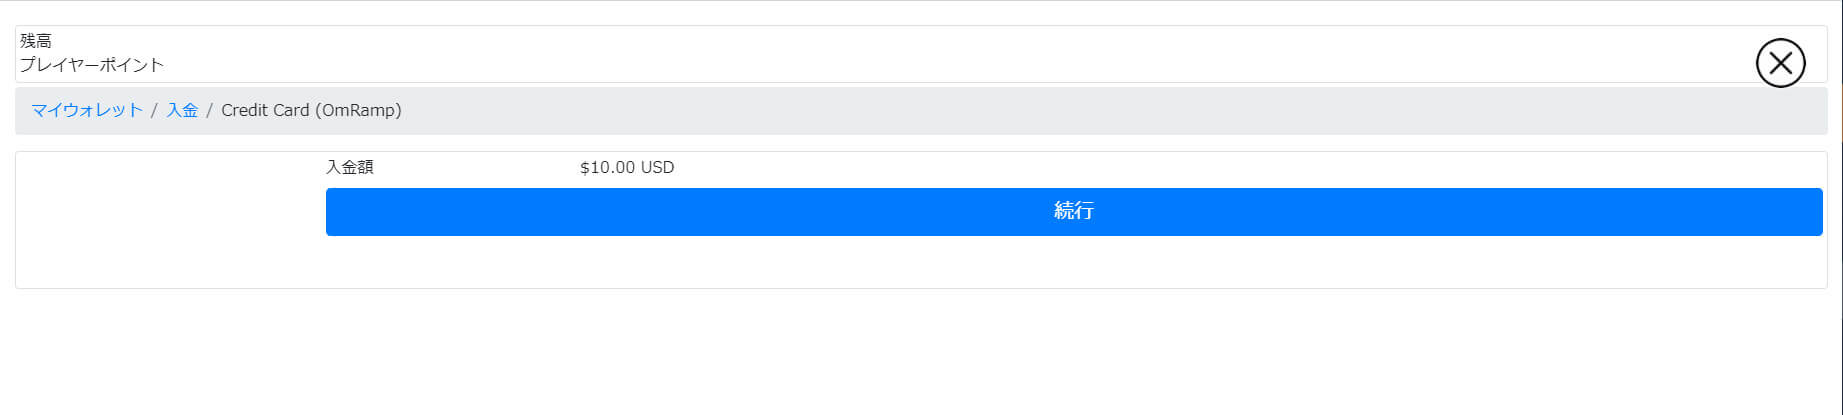
Task: Click the プレイヤーポイント label
Action: pyautogui.click(x=92, y=65)
